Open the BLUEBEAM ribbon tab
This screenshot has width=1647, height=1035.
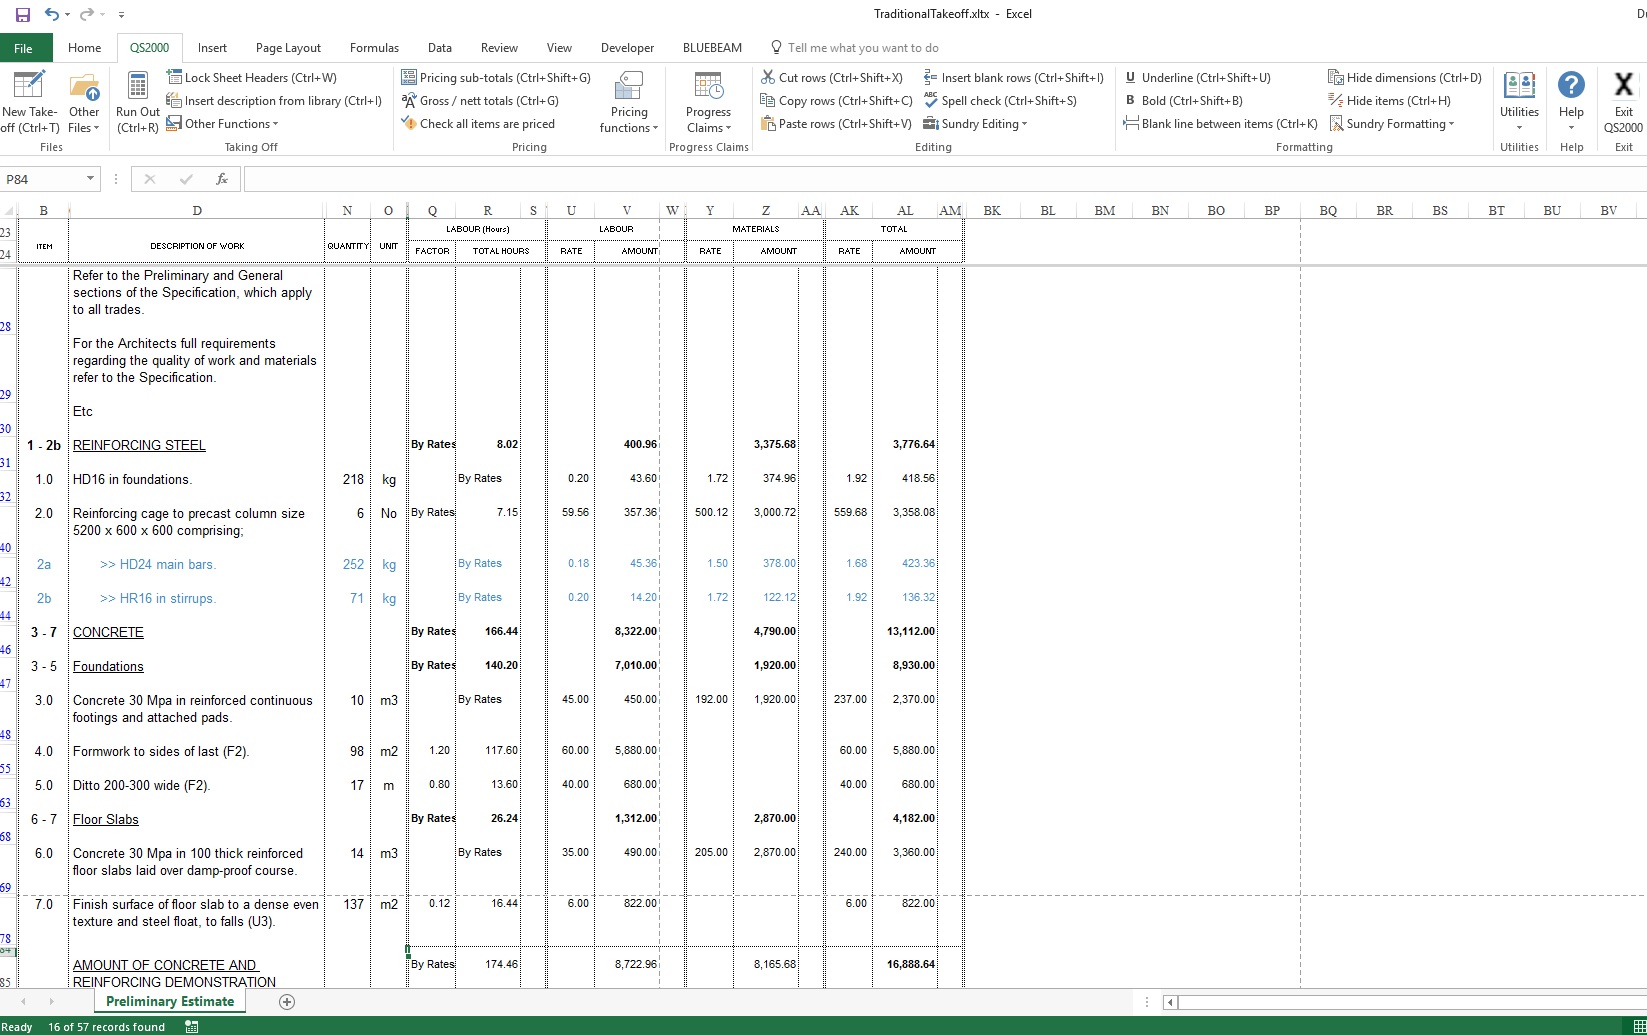tap(712, 48)
